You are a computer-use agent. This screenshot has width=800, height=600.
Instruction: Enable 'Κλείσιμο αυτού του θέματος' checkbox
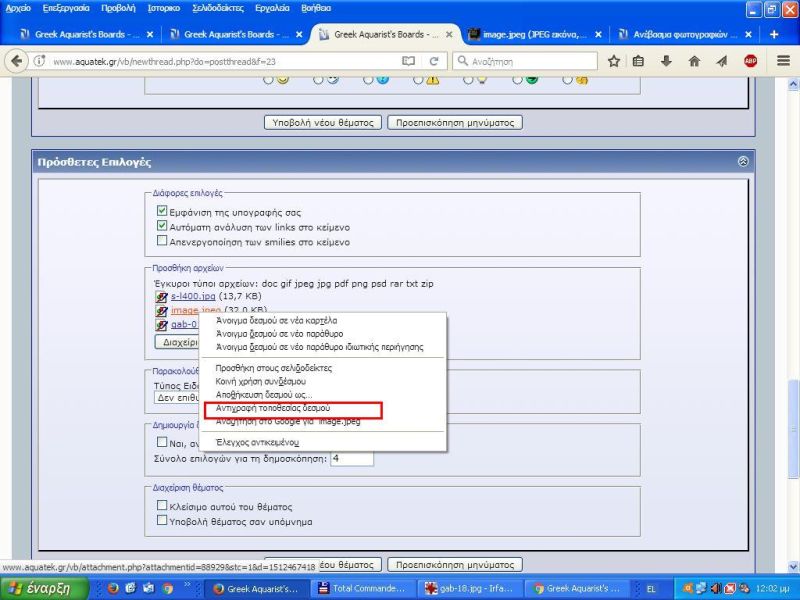162,506
